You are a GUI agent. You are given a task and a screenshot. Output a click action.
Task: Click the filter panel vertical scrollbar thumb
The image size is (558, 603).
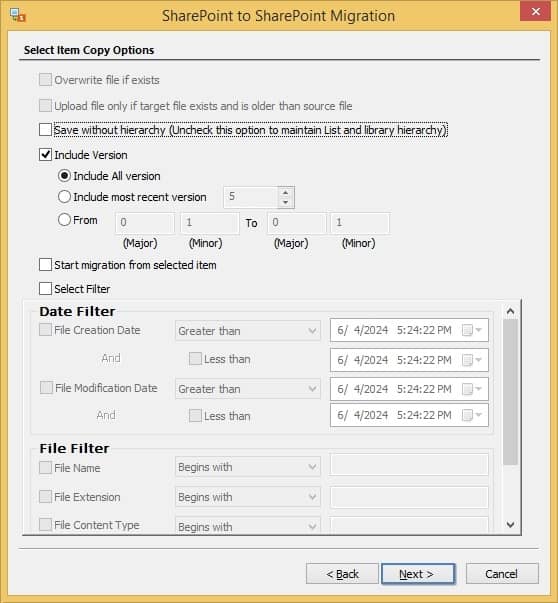[x=511, y=391]
